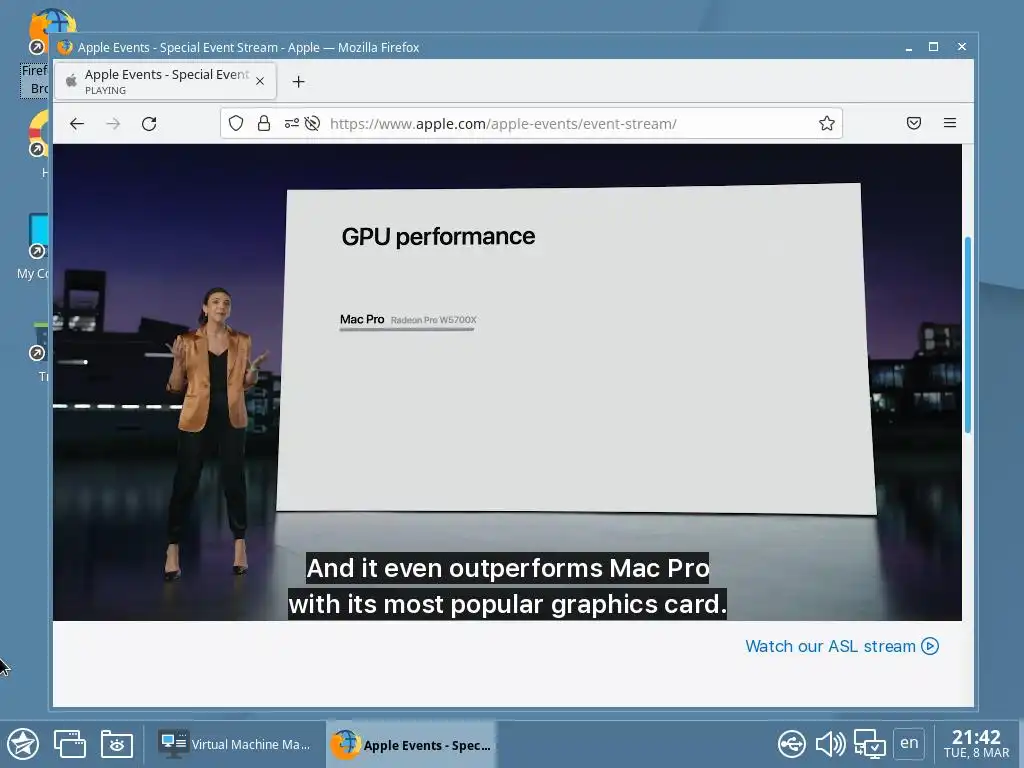Click the en keyboard layout indicator

pyautogui.click(x=909, y=743)
